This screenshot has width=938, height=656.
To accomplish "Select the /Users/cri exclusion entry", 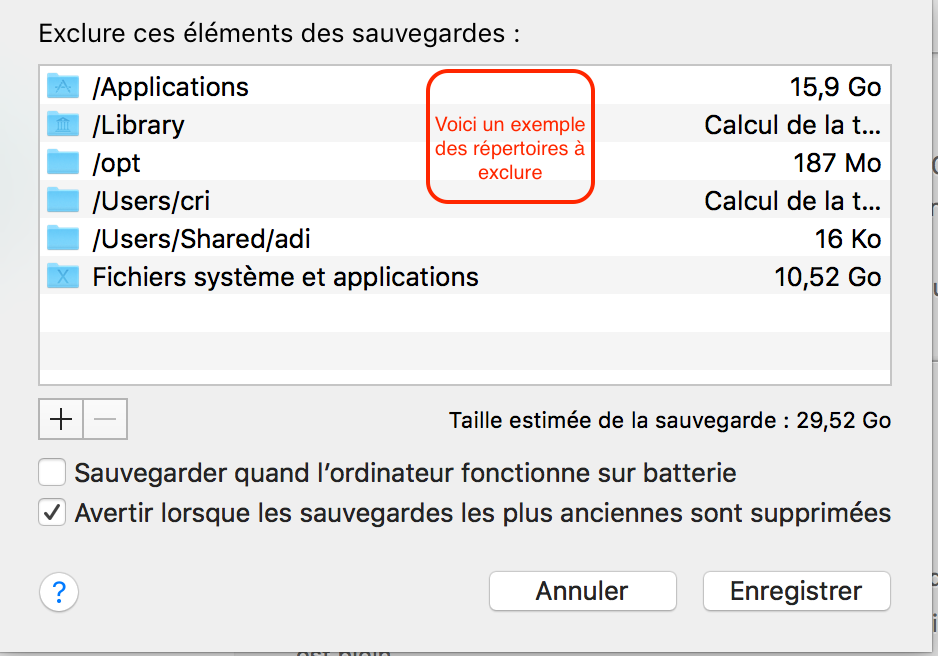I will pyautogui.click(x=151, y=201).
